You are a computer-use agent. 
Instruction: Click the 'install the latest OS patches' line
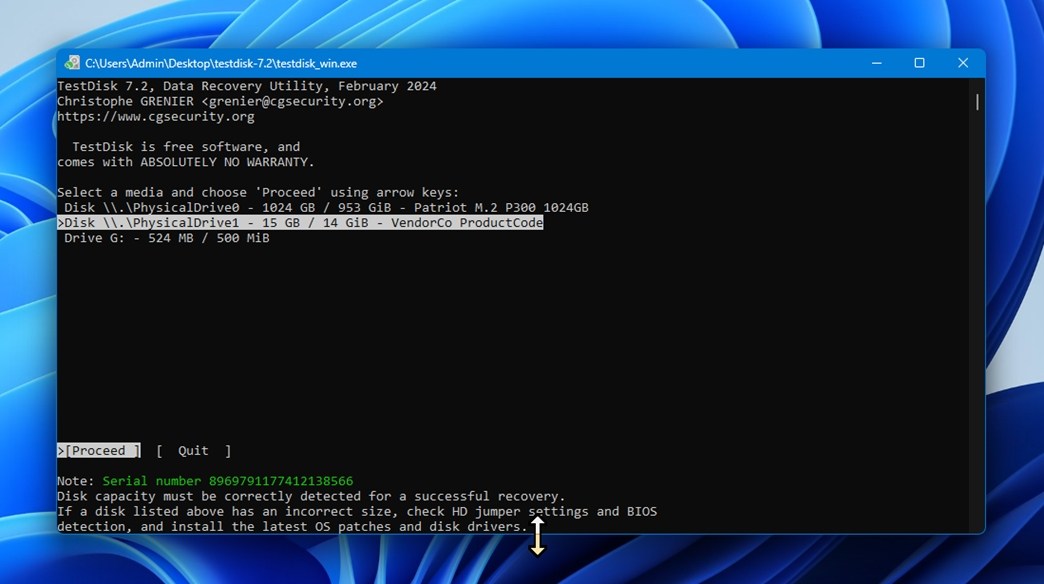coord(292,527)
